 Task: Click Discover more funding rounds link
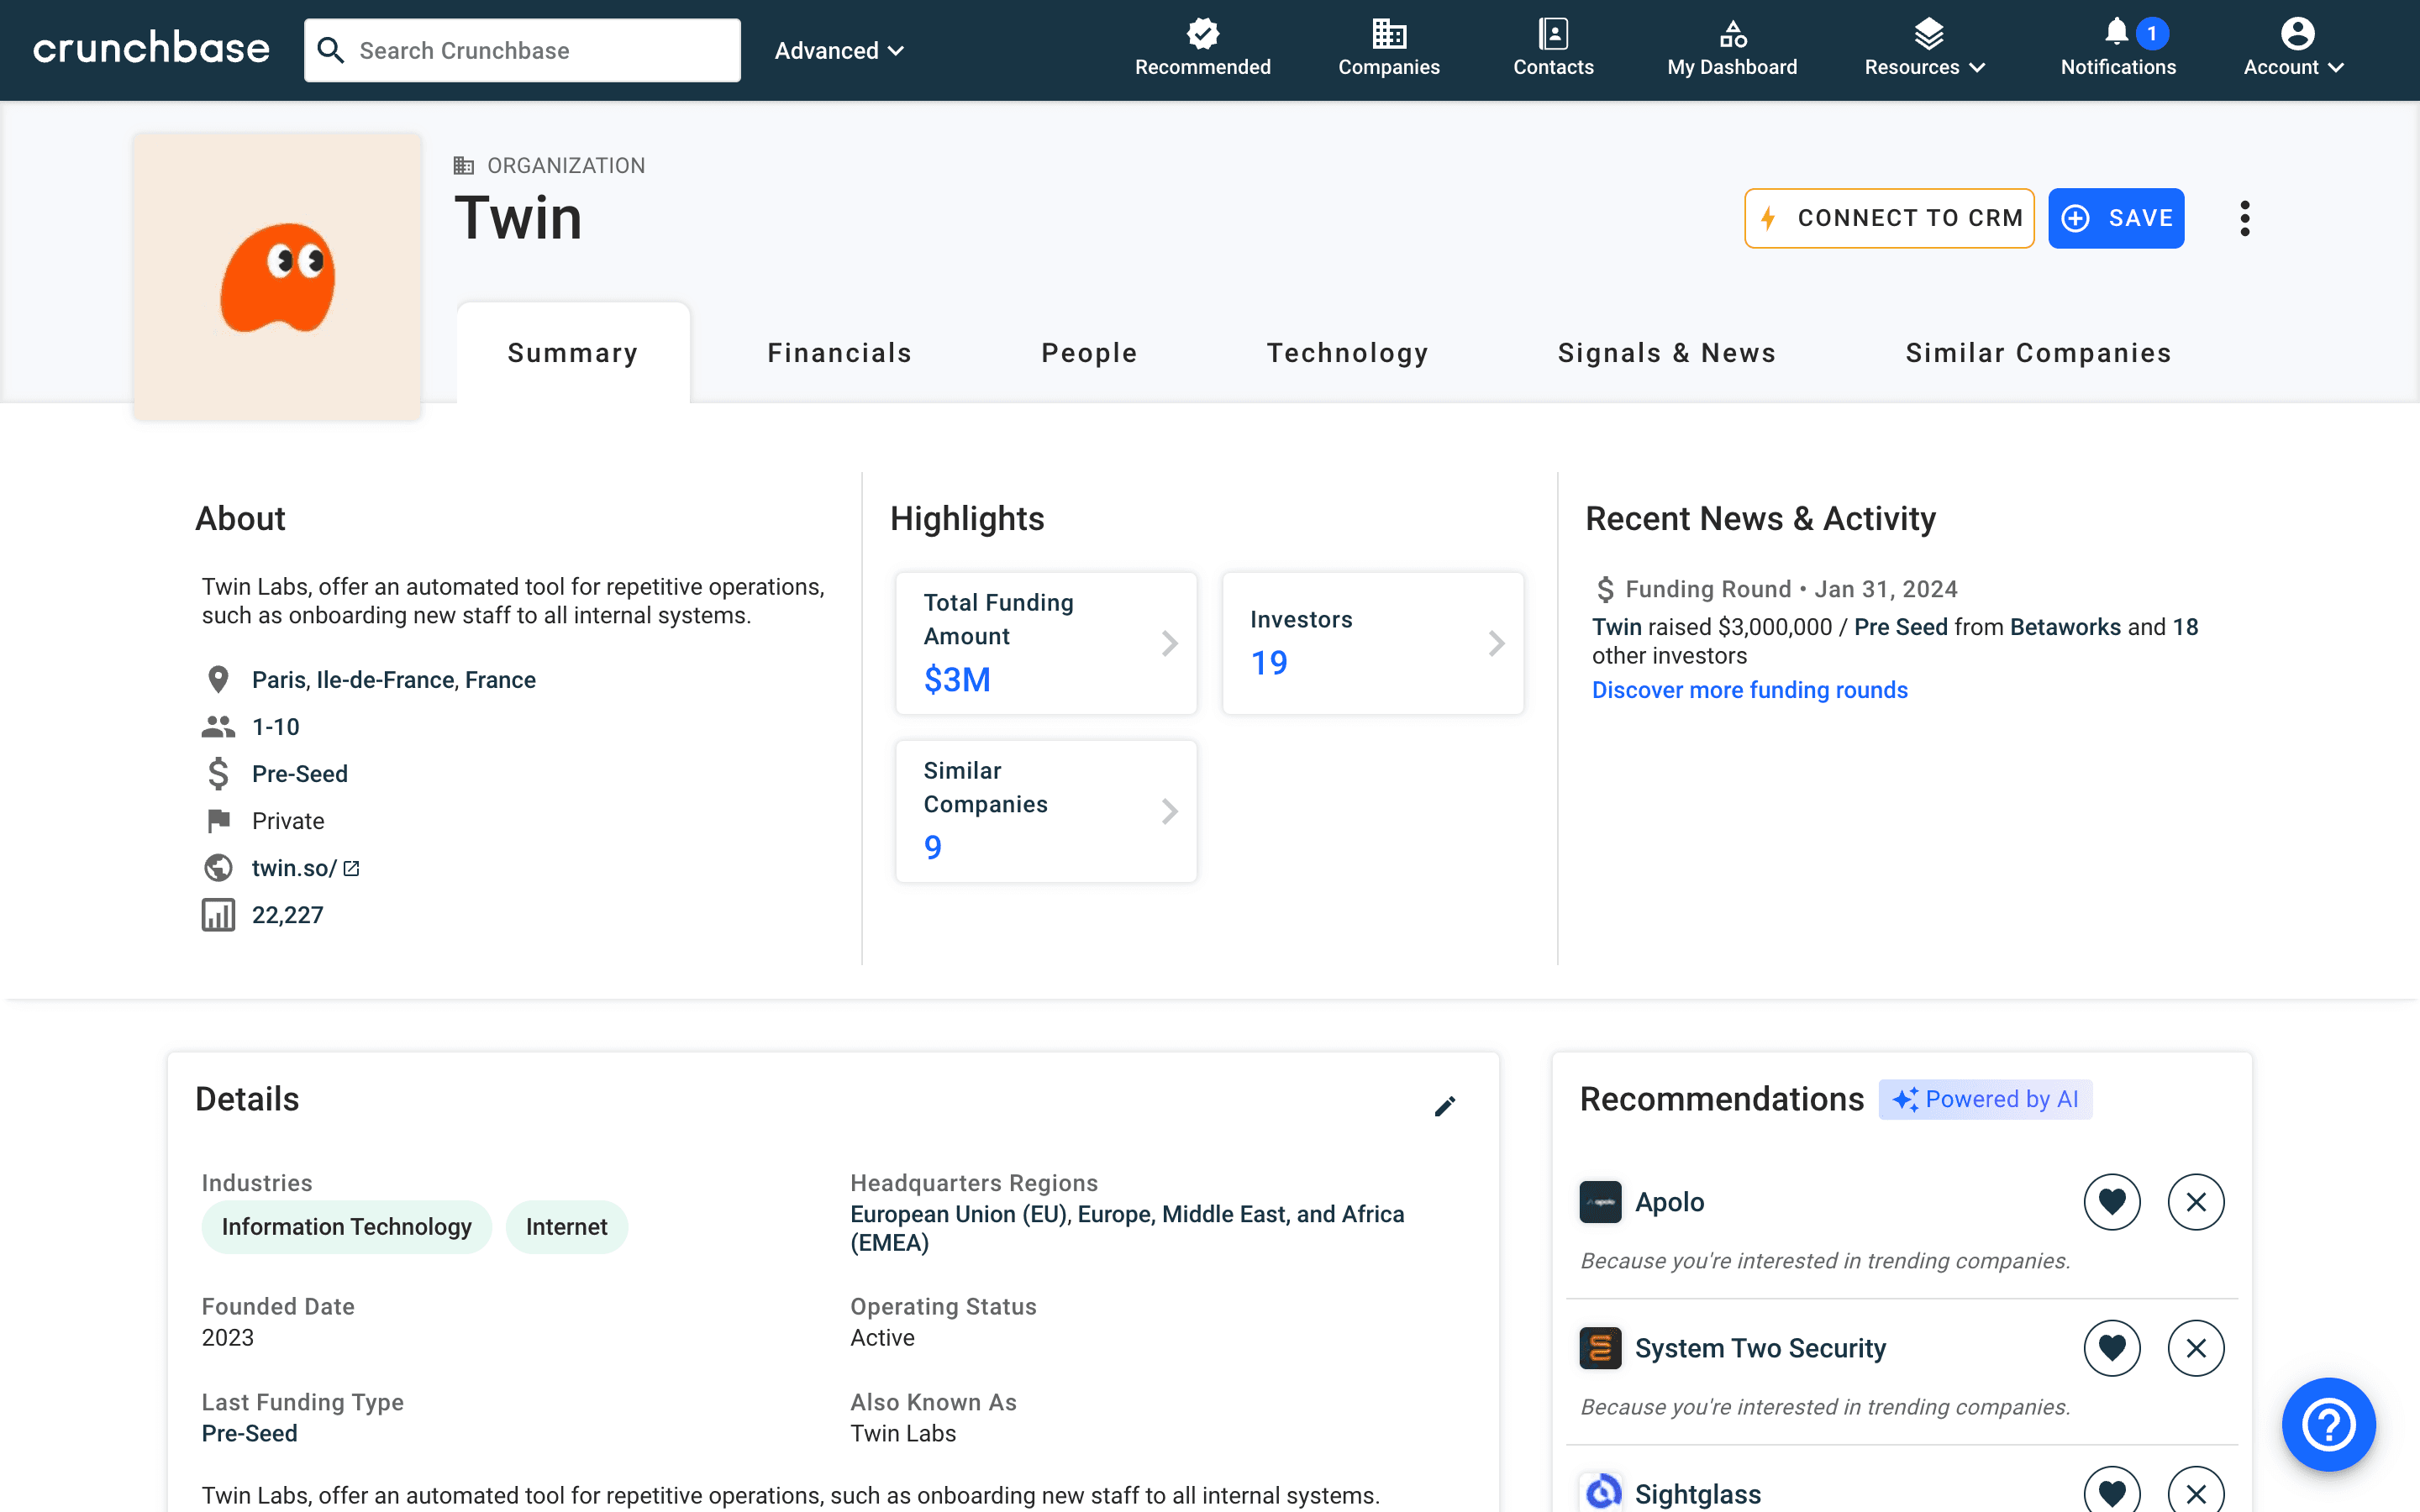(1751, 688)
